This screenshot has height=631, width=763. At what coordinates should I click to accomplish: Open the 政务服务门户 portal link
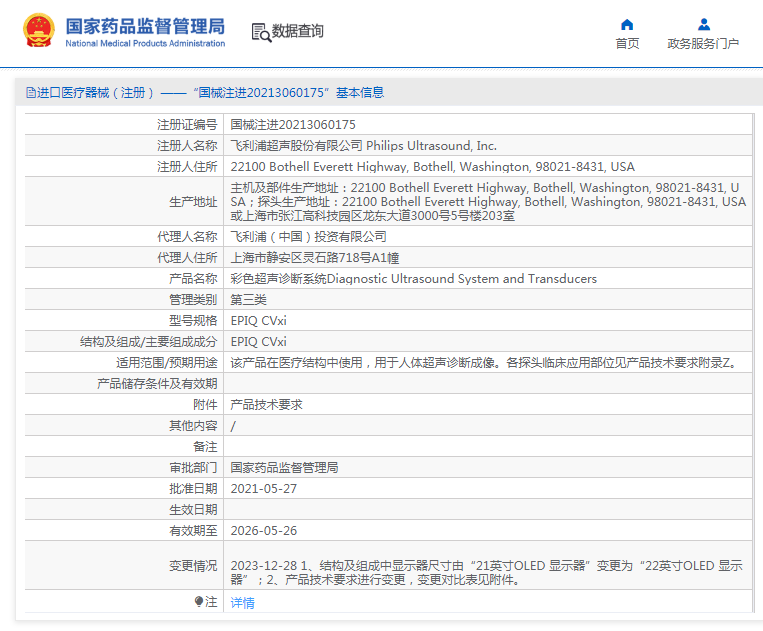click(703, 44)
